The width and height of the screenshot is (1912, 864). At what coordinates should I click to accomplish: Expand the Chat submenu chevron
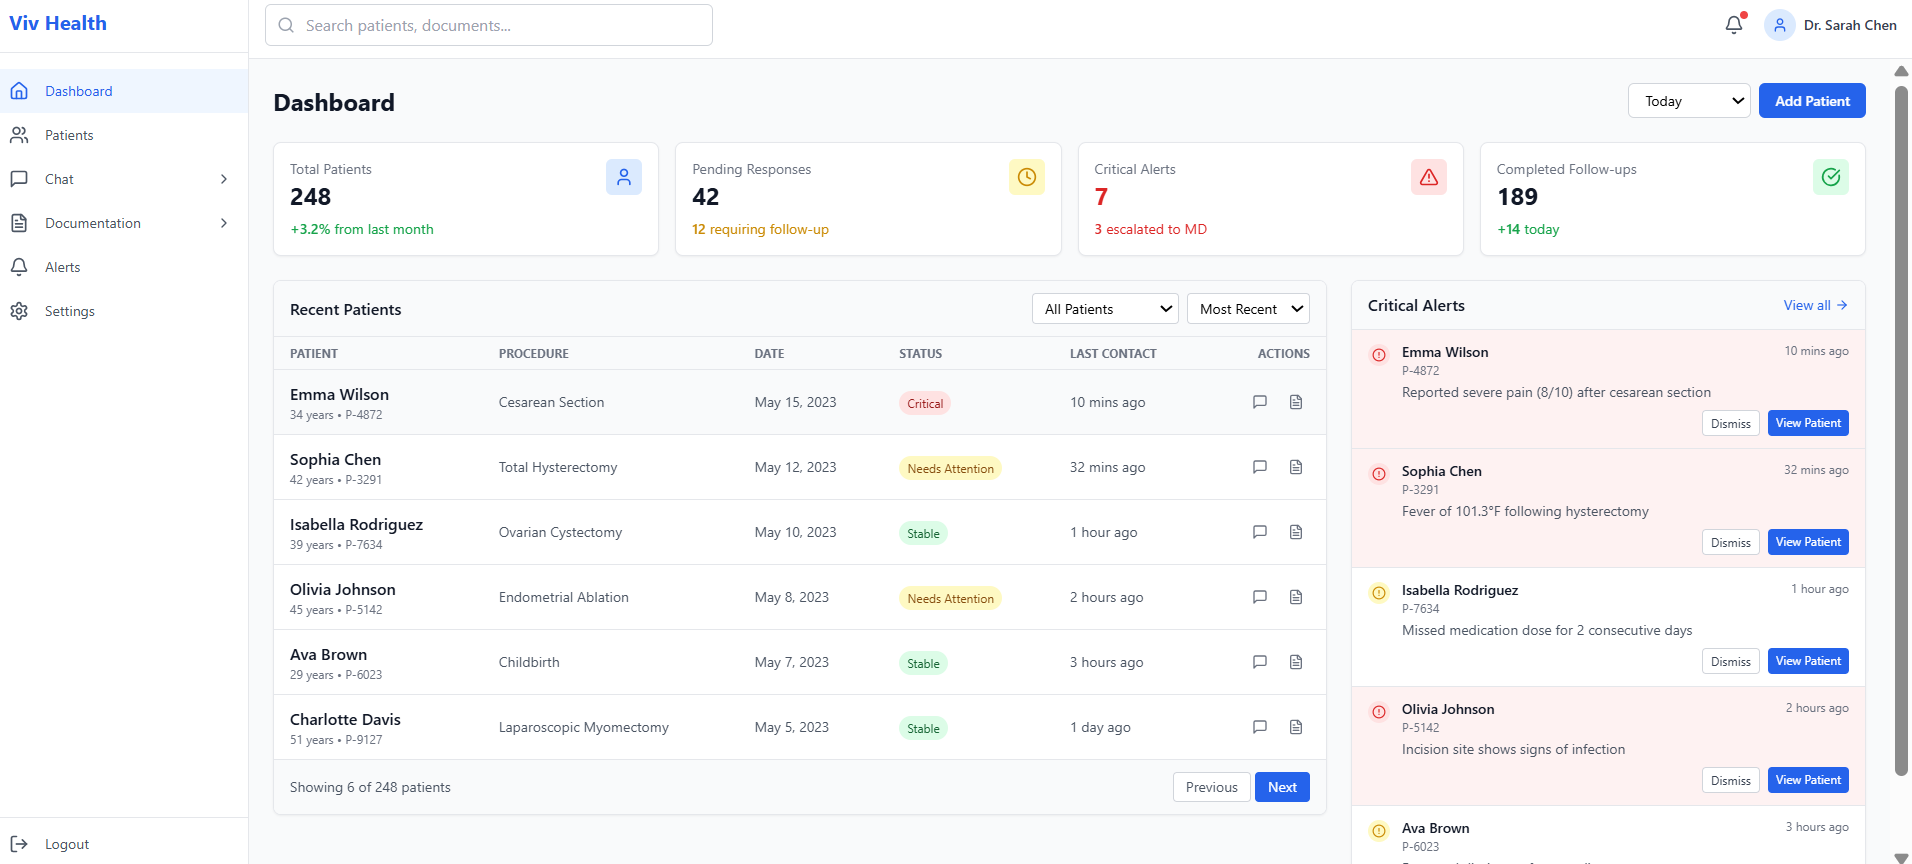[224, 179]
